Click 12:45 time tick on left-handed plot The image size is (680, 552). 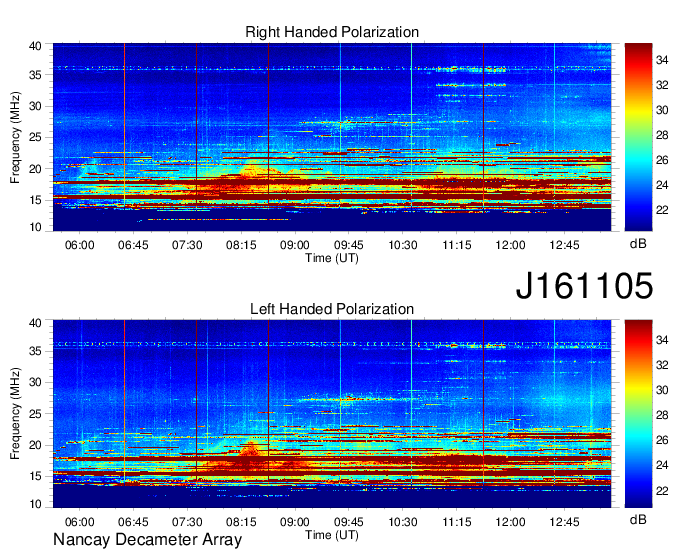(x=564, y=522)
